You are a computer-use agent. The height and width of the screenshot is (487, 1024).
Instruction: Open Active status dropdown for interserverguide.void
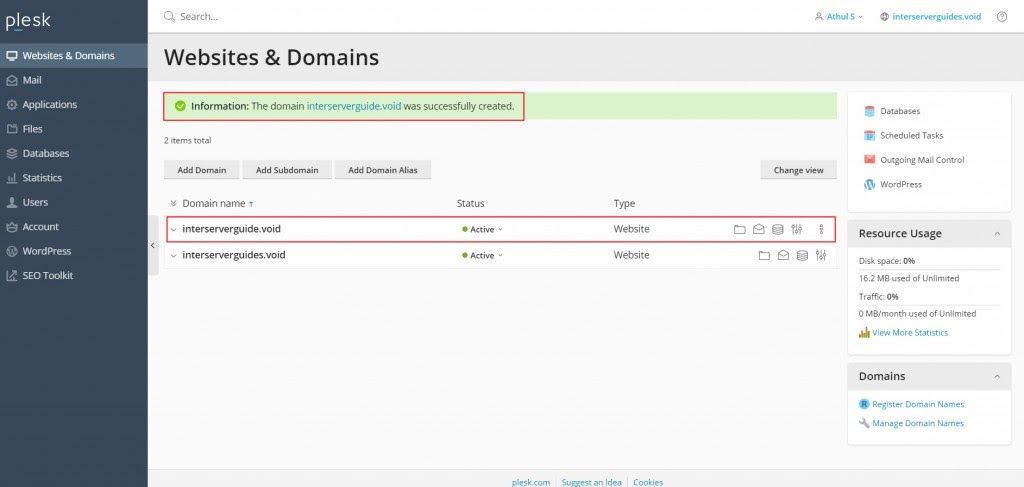(483, 229)
